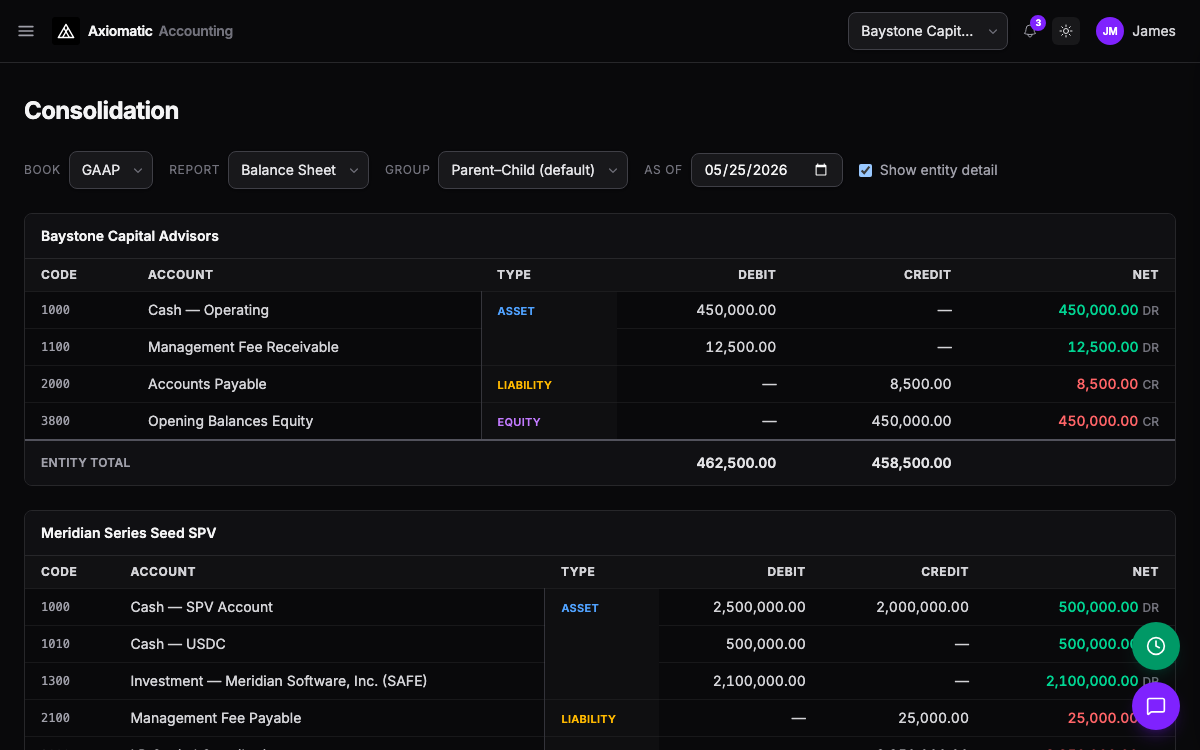The image size is (1200, 750).
Task: Click account code 2100
Action: point(55,718)
